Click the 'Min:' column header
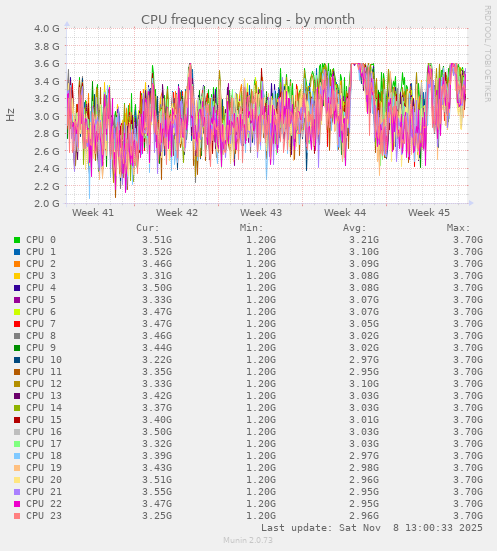Screen dimensions: 497x551 252,228
